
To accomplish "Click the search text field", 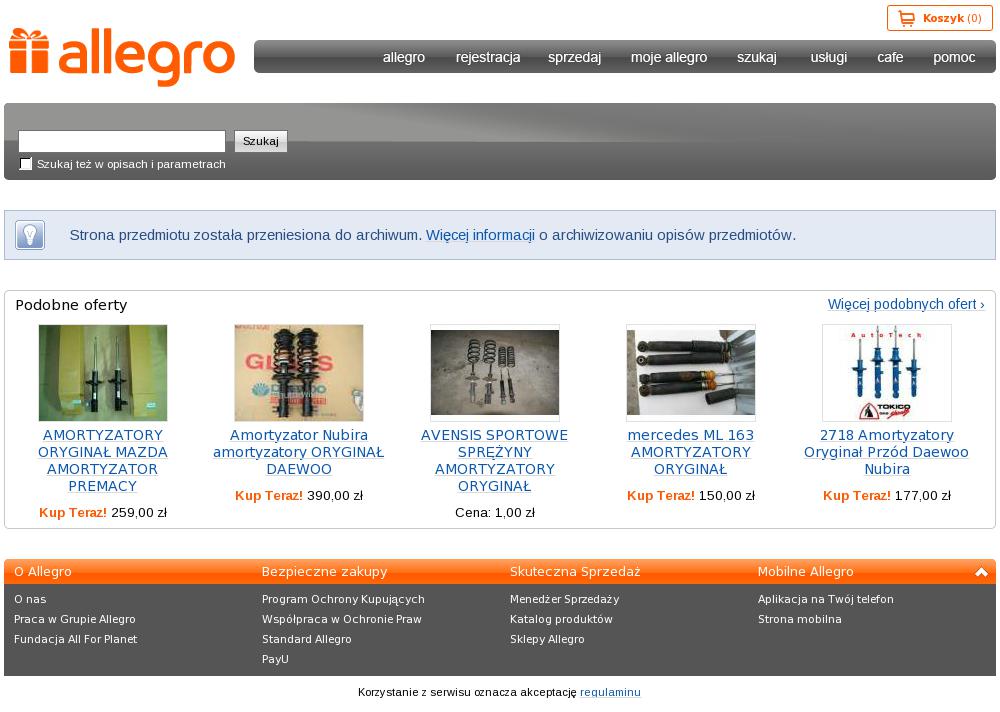I will click(x=122, y=141).
